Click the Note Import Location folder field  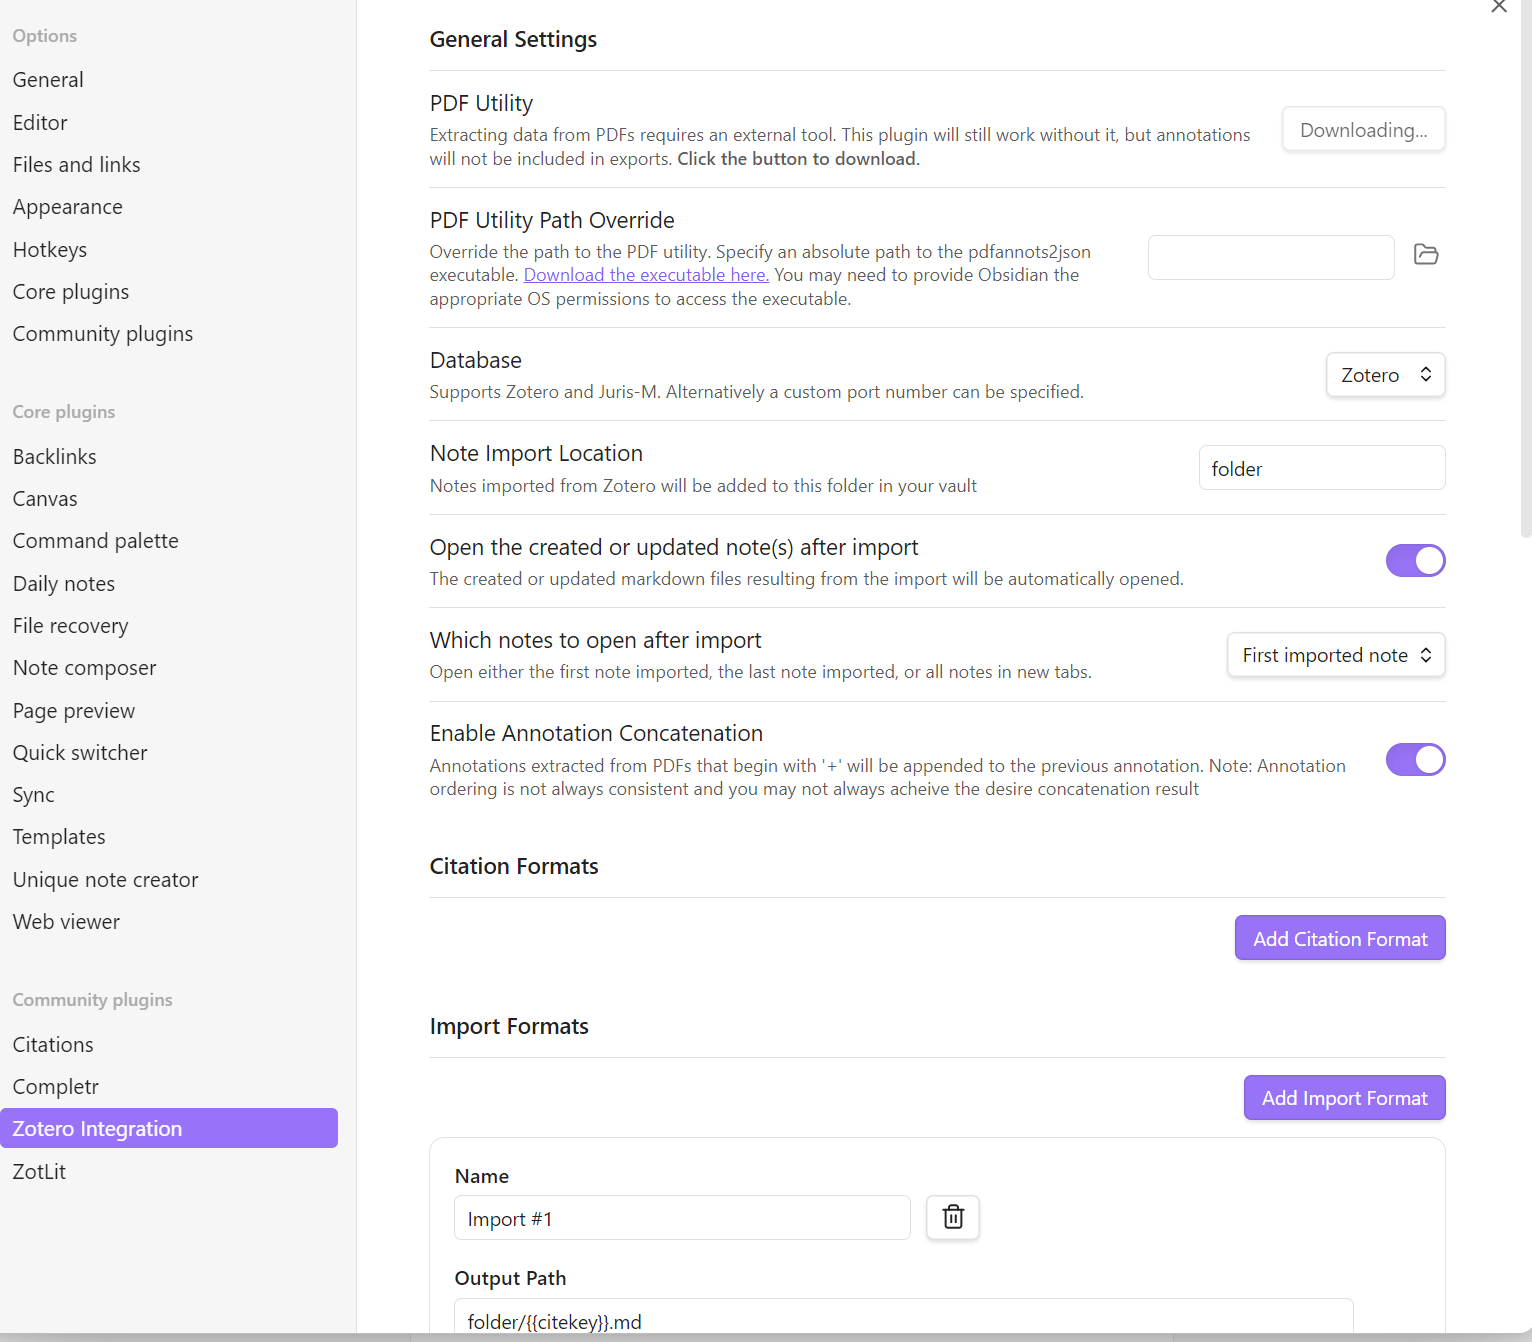pos(1321,467)
